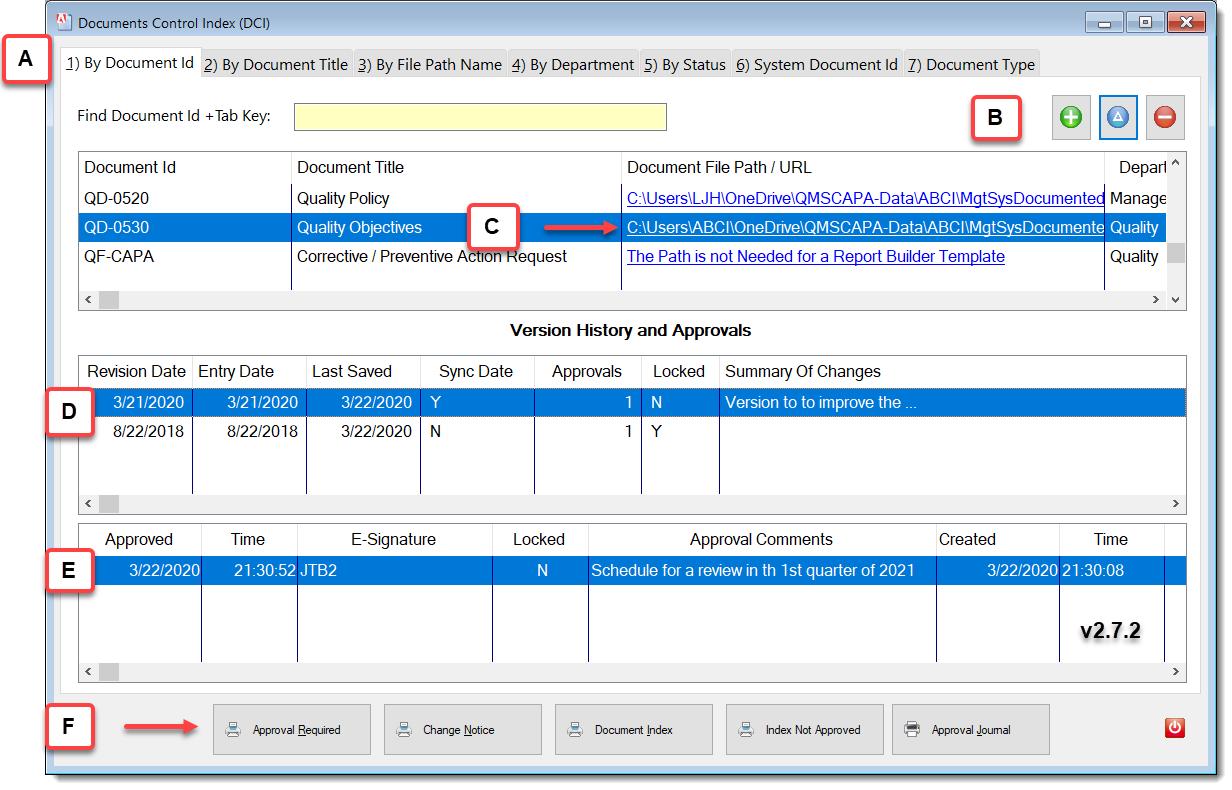Click the Index Not Approved button
1232x790 pixels.
[x=805, y=729]
